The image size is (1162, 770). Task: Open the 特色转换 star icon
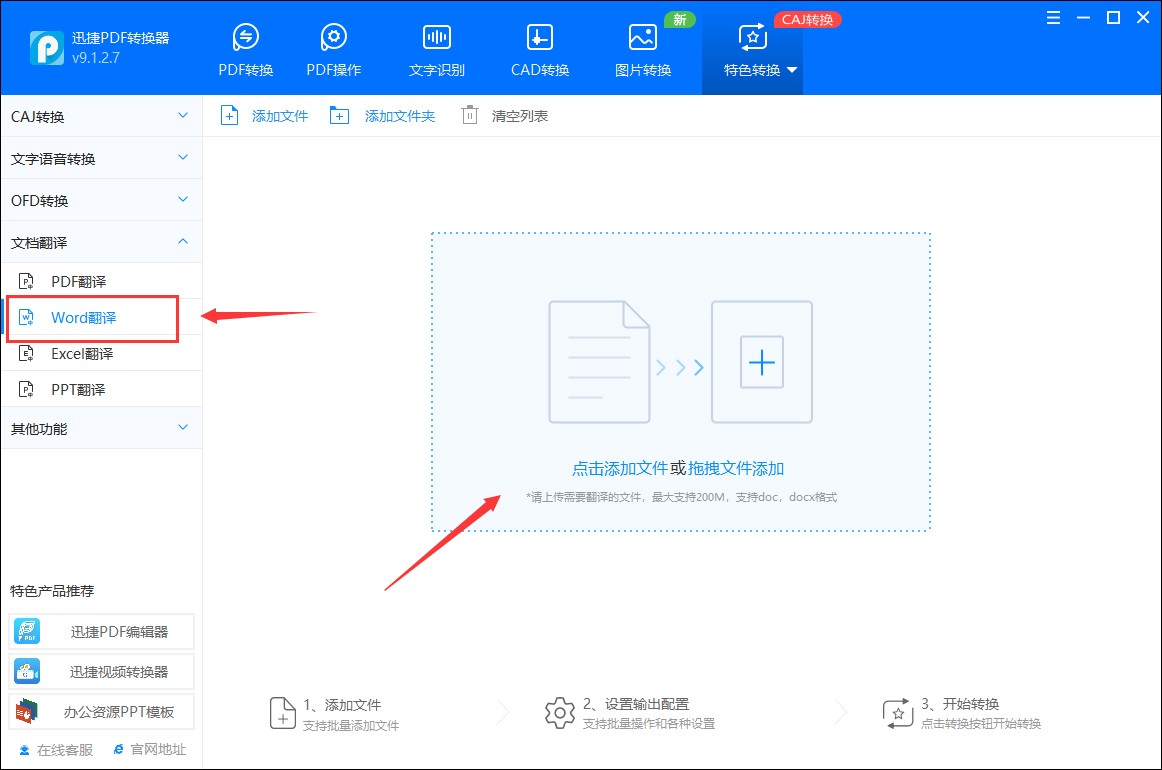[x=752, y=37]
